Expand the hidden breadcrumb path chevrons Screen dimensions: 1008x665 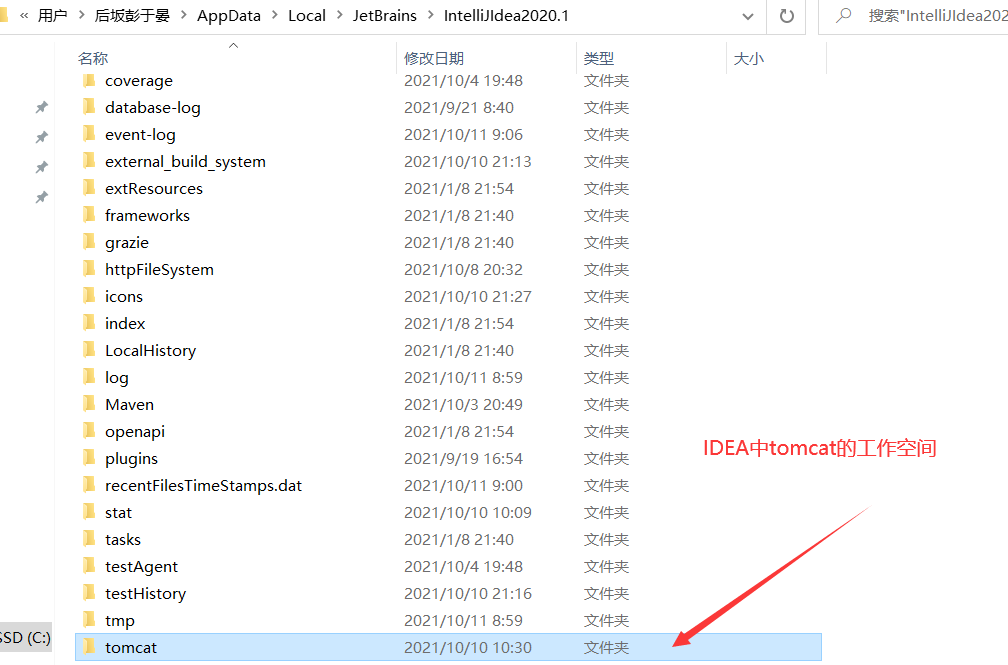click(24, 15)
